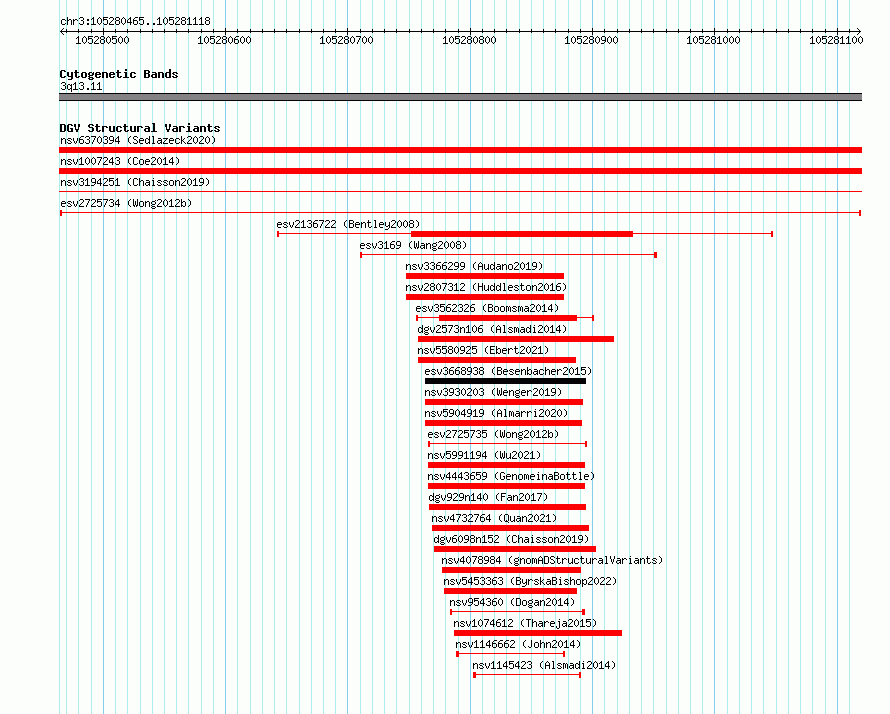Open nsv2807312 (Huddleston2016) label
This screenshot has height=714, width=890.
tap(486, 287)
